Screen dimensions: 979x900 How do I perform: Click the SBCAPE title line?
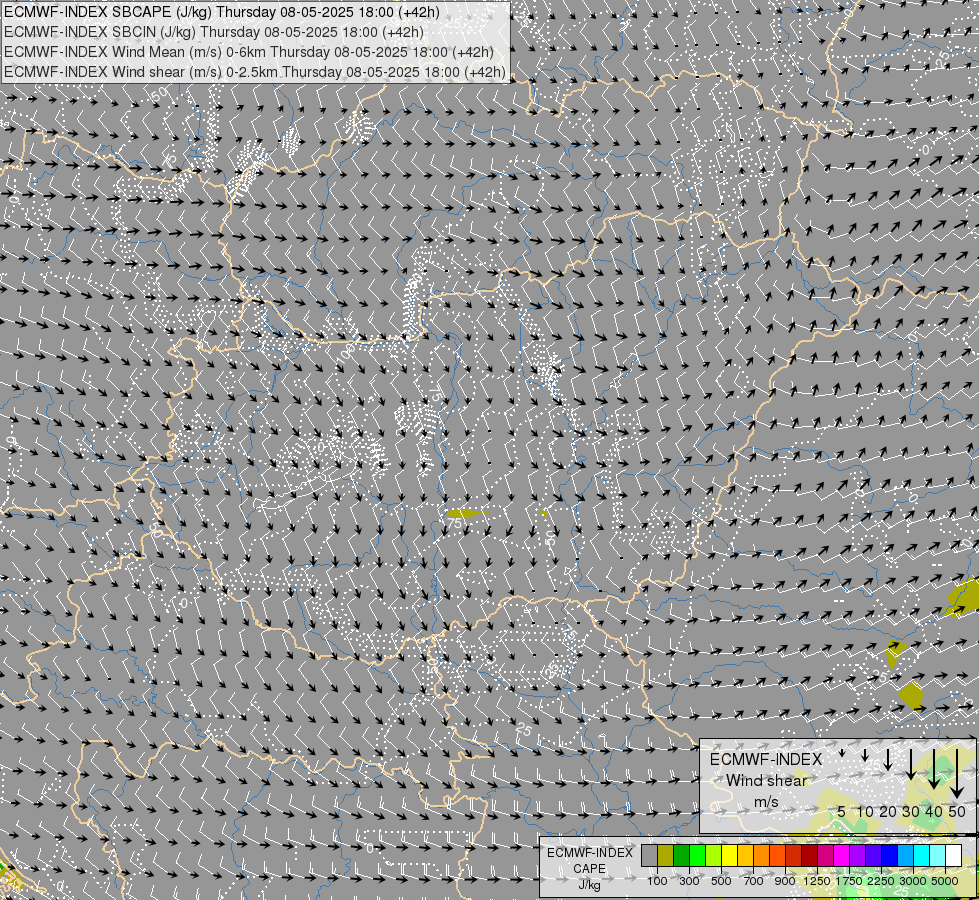pyautogui.click(x=222, y=12)
